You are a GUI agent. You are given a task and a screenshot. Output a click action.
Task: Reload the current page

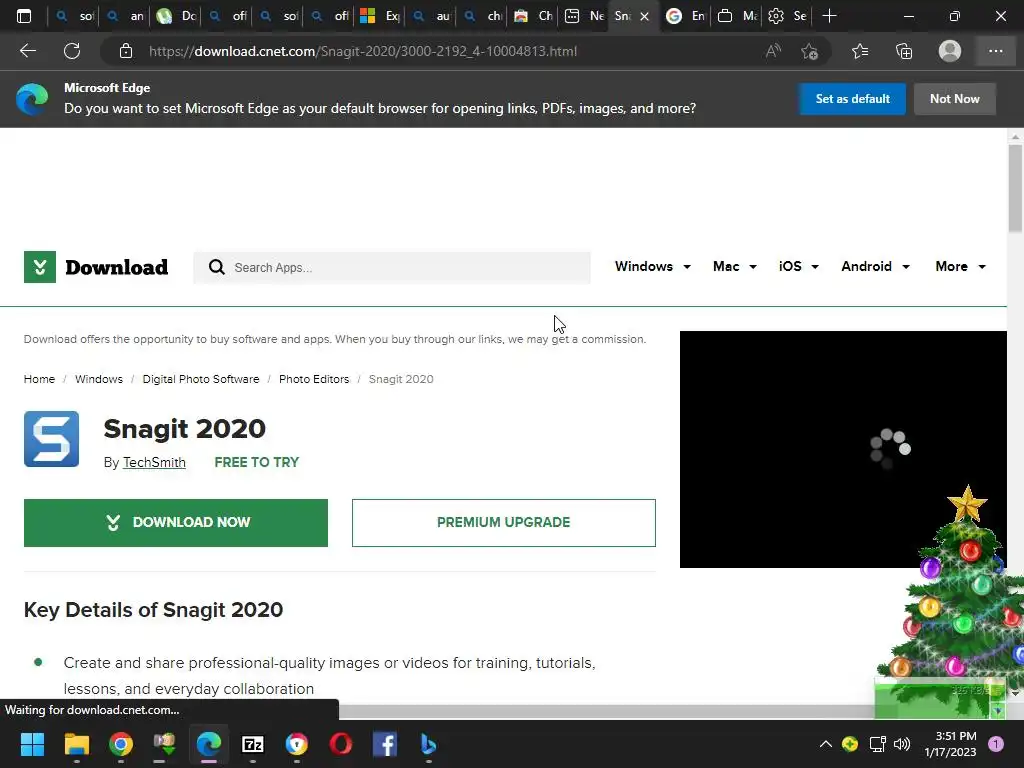72,51
